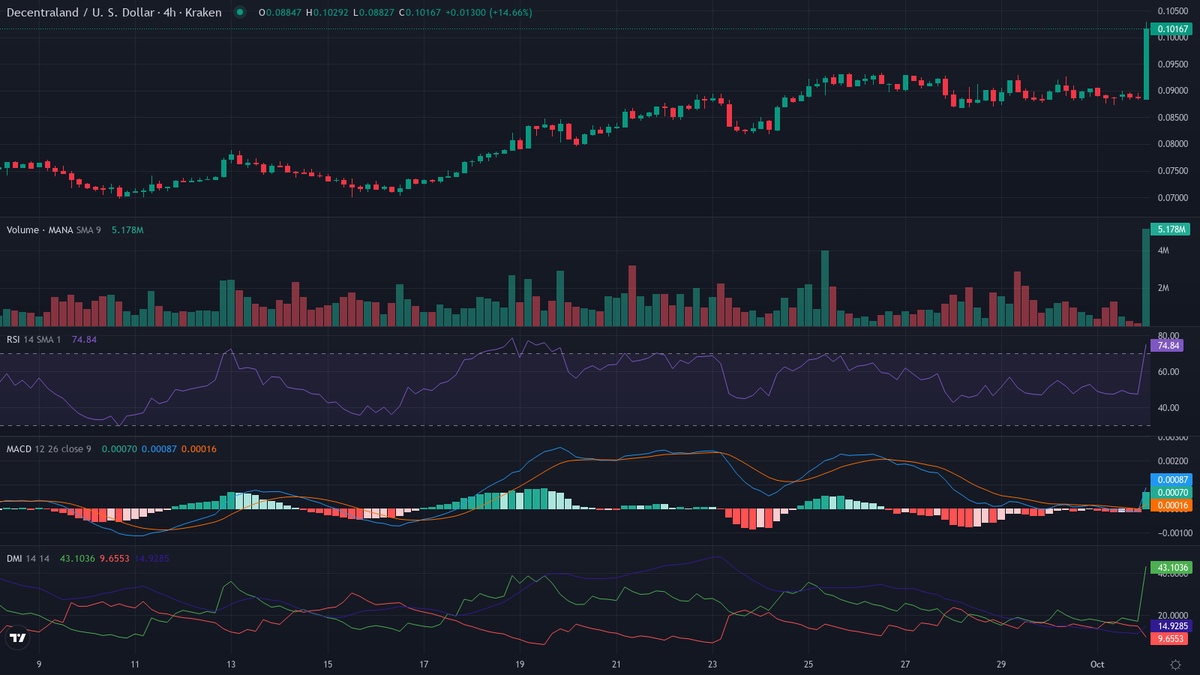
Task: Click date 9 on the time axis
Action: pyautogui.click(x=39, y=664)
